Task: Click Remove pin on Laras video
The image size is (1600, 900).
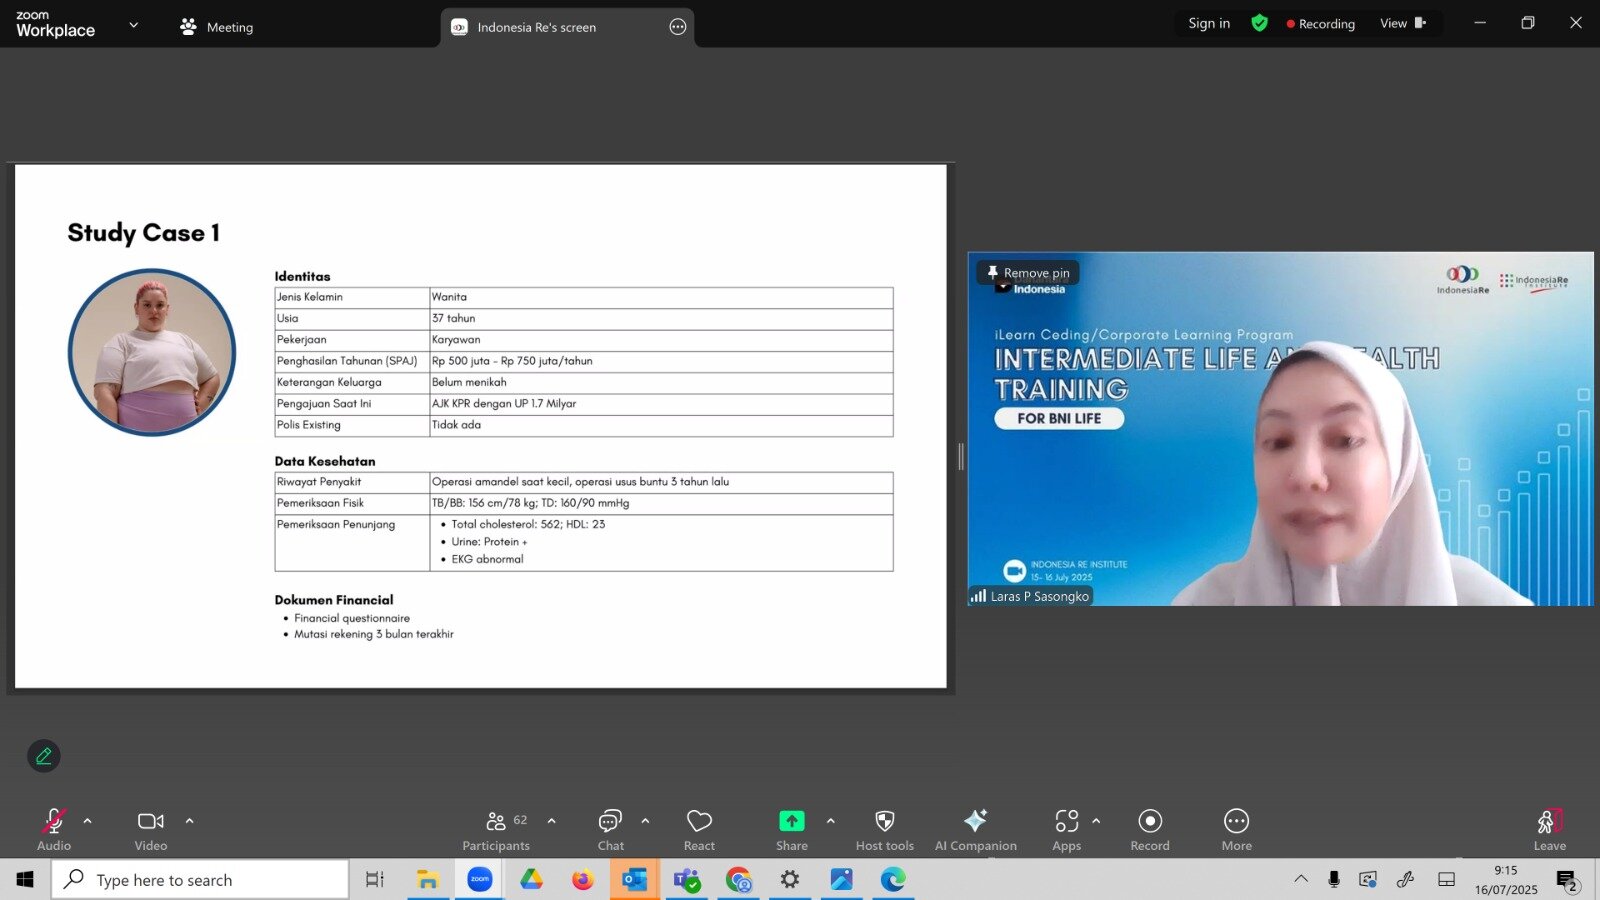Action: click(x=1028, y=272)
